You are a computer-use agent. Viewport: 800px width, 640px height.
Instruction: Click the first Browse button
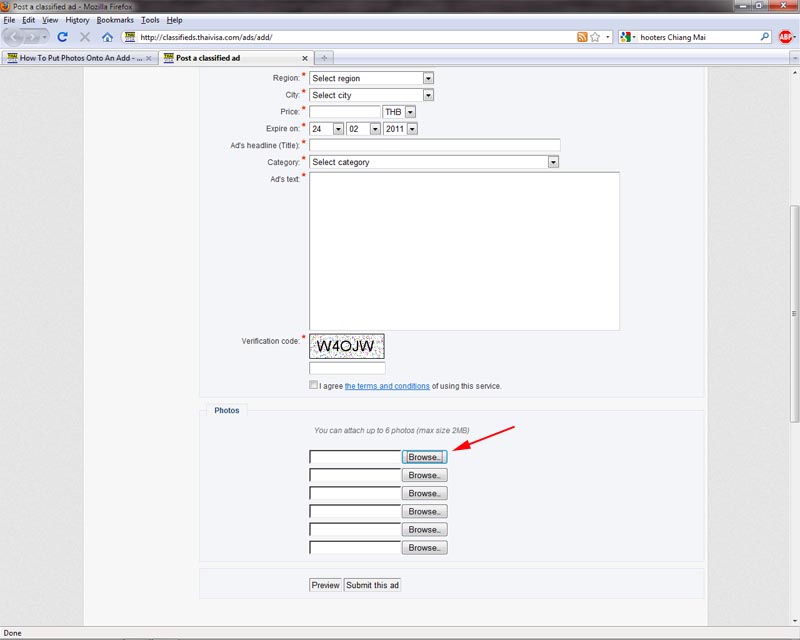[x=424, y=457]
